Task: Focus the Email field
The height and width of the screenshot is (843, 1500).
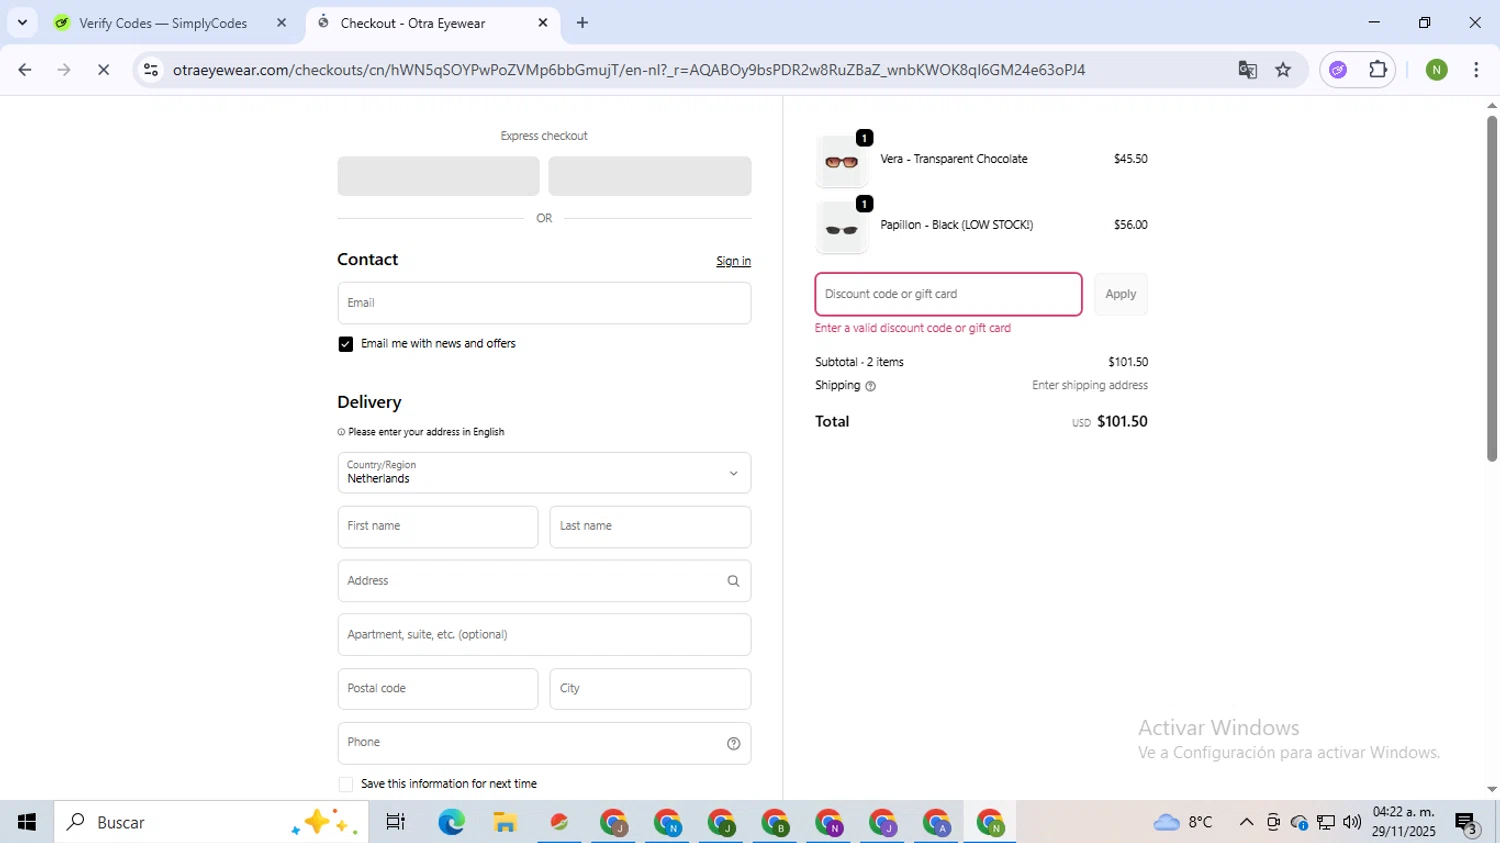Action: [544, 303]
